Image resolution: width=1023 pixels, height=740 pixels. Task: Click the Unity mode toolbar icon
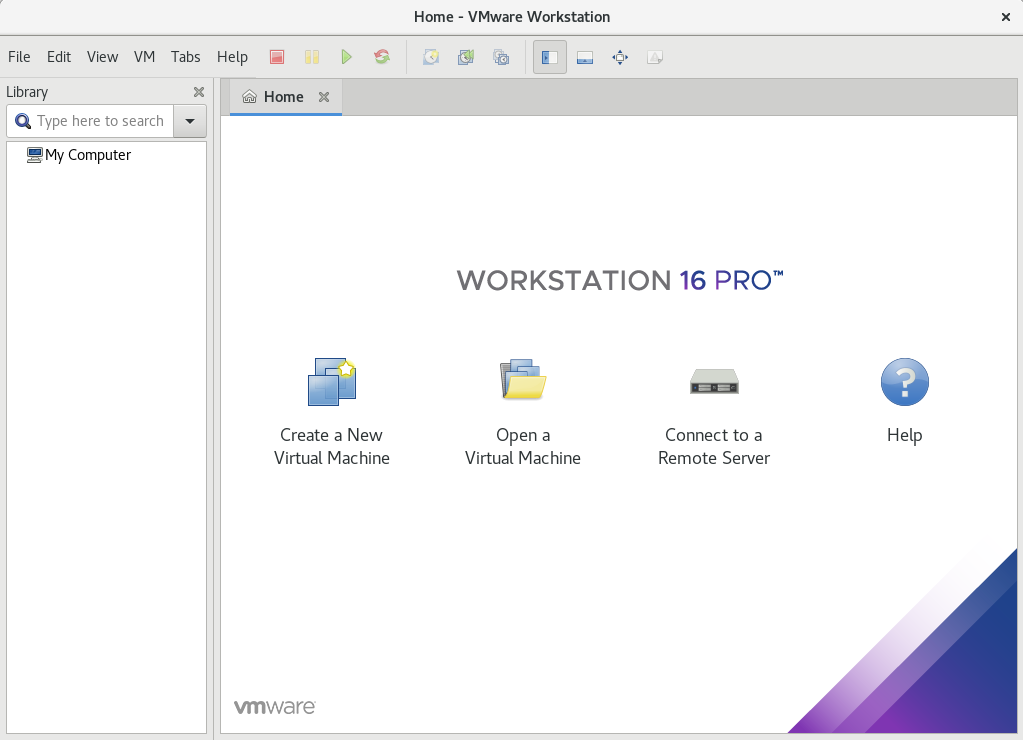(655, 57)
